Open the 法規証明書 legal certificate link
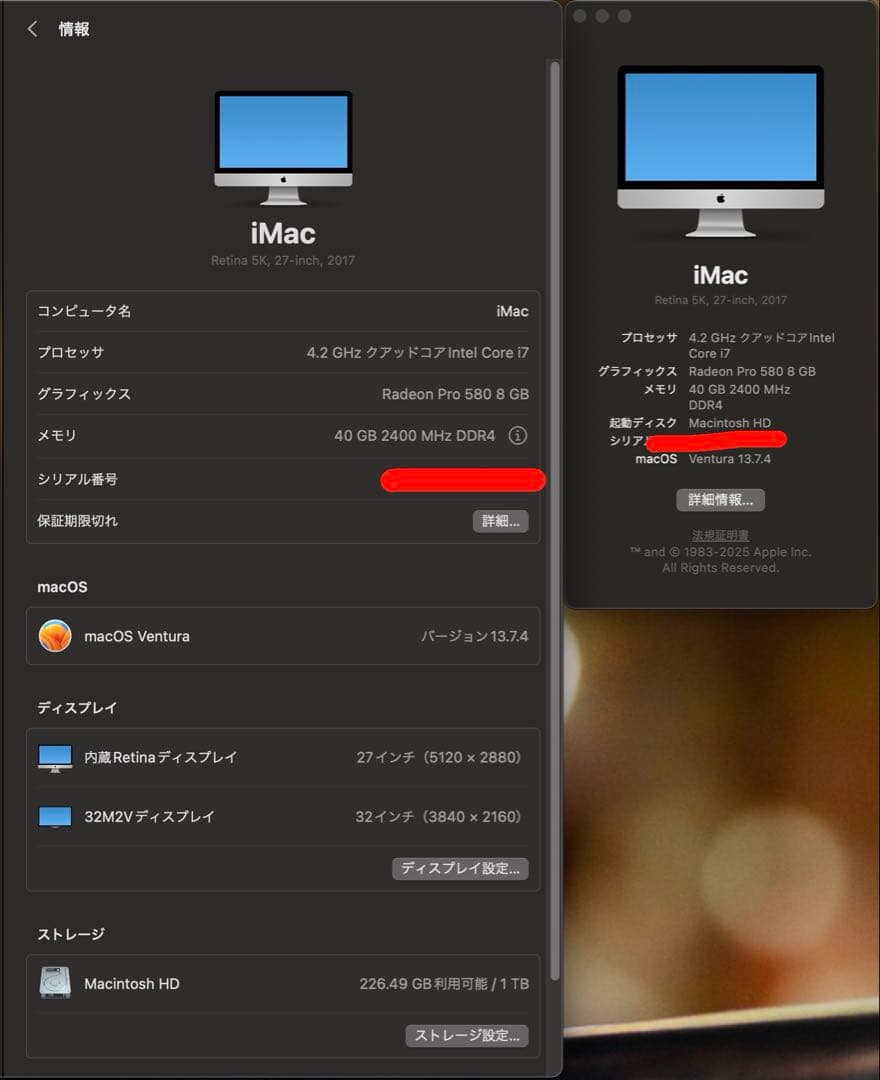 pyautogui.click(x=721, y=535)
